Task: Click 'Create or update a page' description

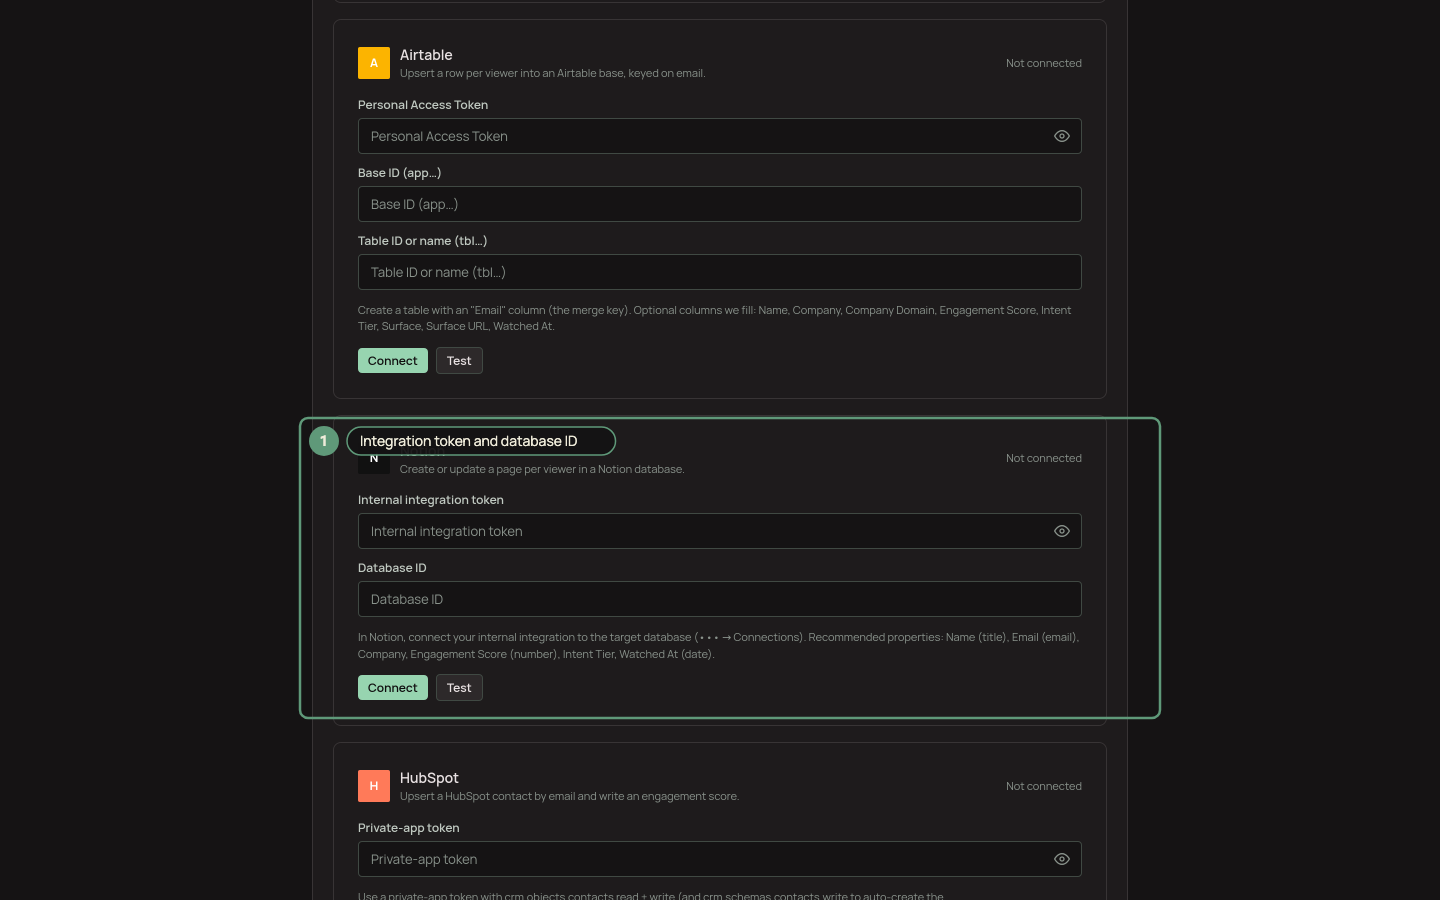Action: click(x=542, y=469)
